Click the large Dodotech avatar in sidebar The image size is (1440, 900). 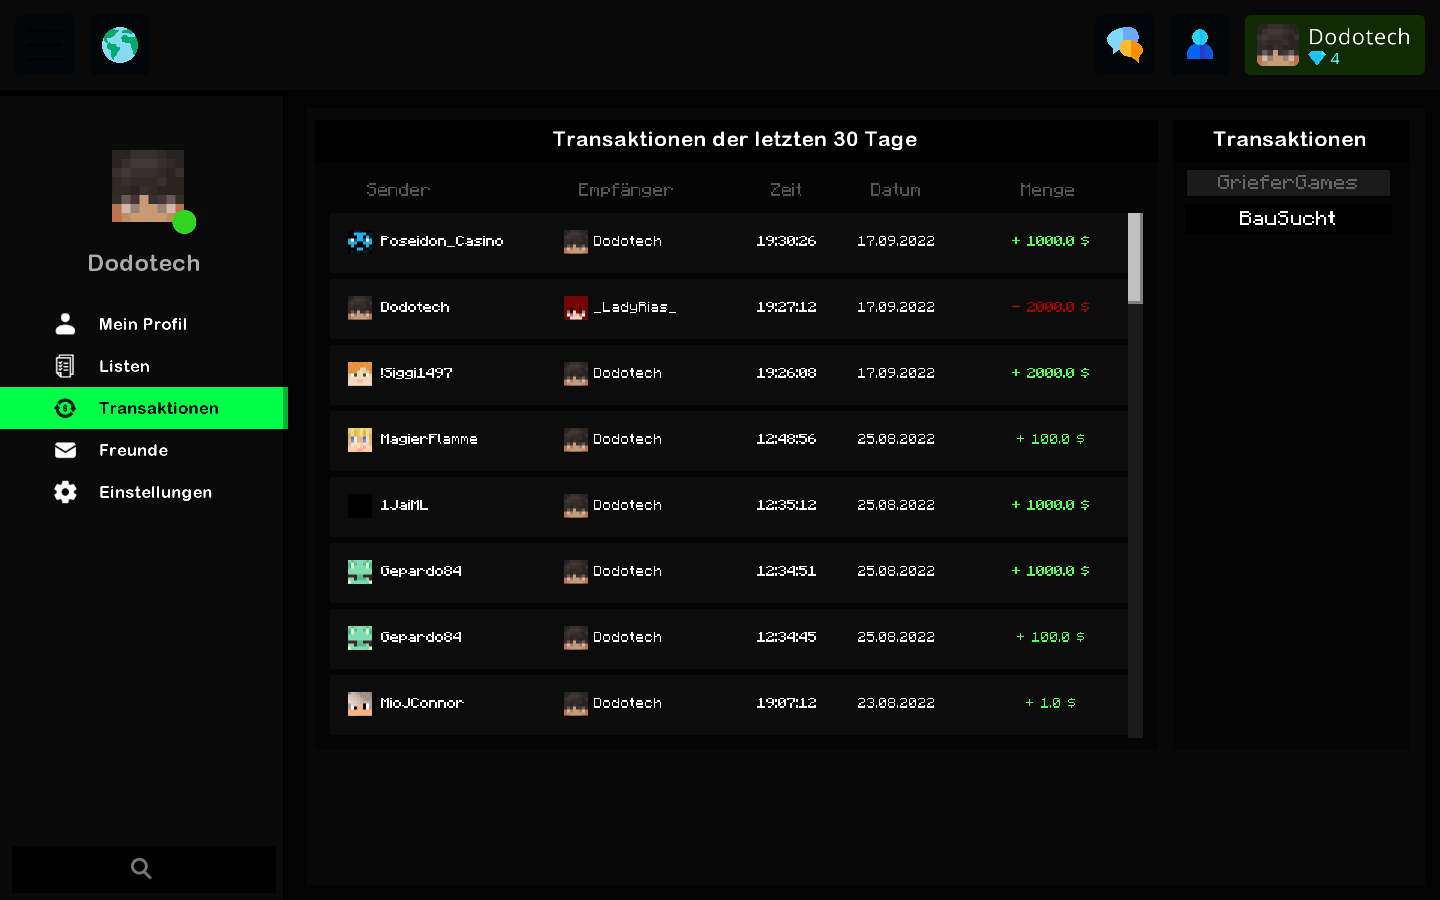click(x=148, y=186)
